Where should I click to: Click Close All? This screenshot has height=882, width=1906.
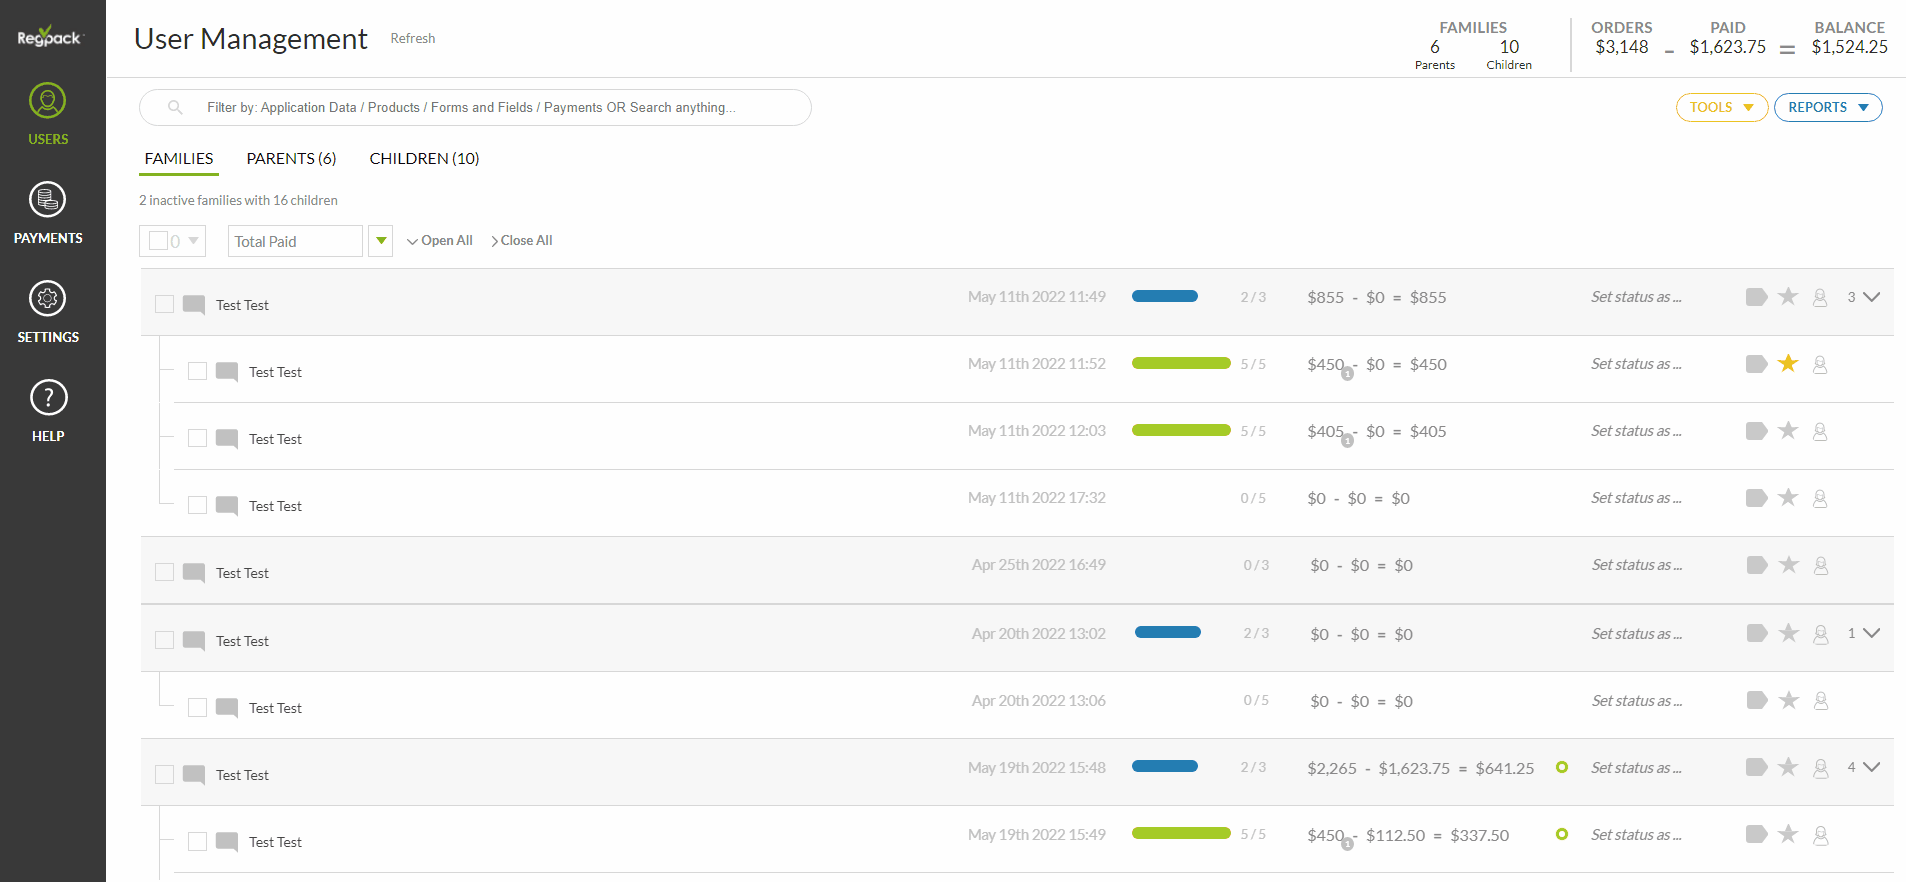[522, 241]
